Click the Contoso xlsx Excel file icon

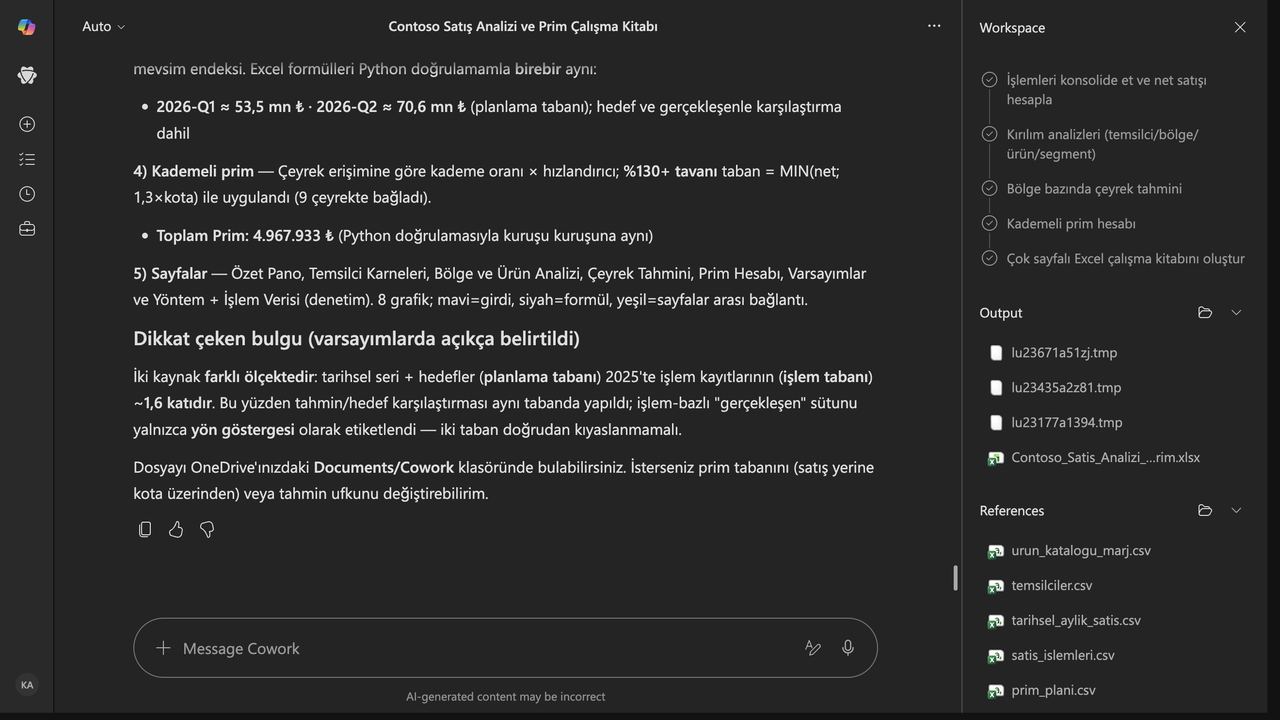click(996, 458)
